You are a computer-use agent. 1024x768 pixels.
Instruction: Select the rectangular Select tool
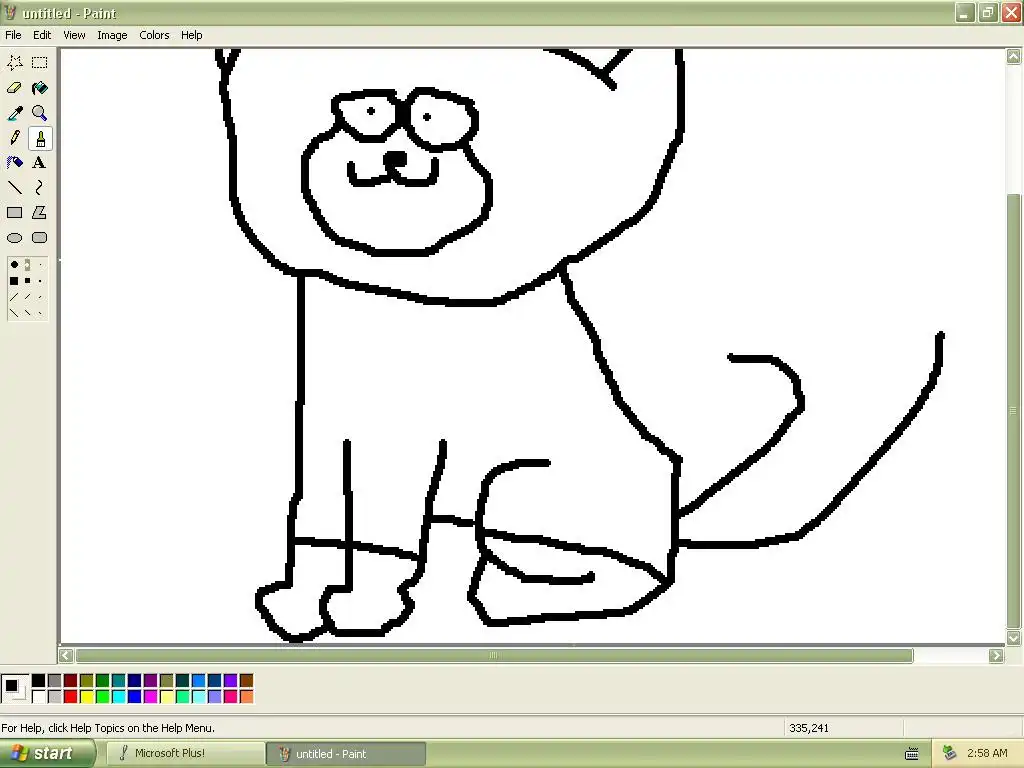(40, 63)
